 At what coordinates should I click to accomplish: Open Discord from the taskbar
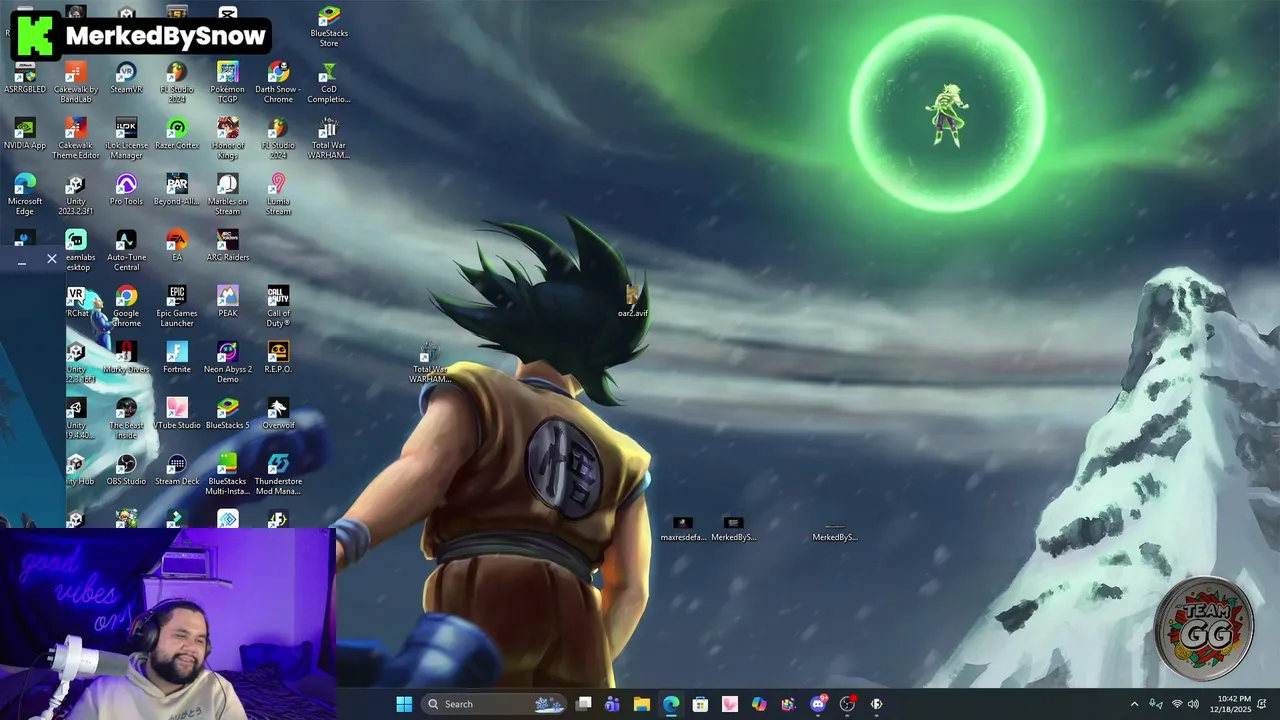point(818,704)
